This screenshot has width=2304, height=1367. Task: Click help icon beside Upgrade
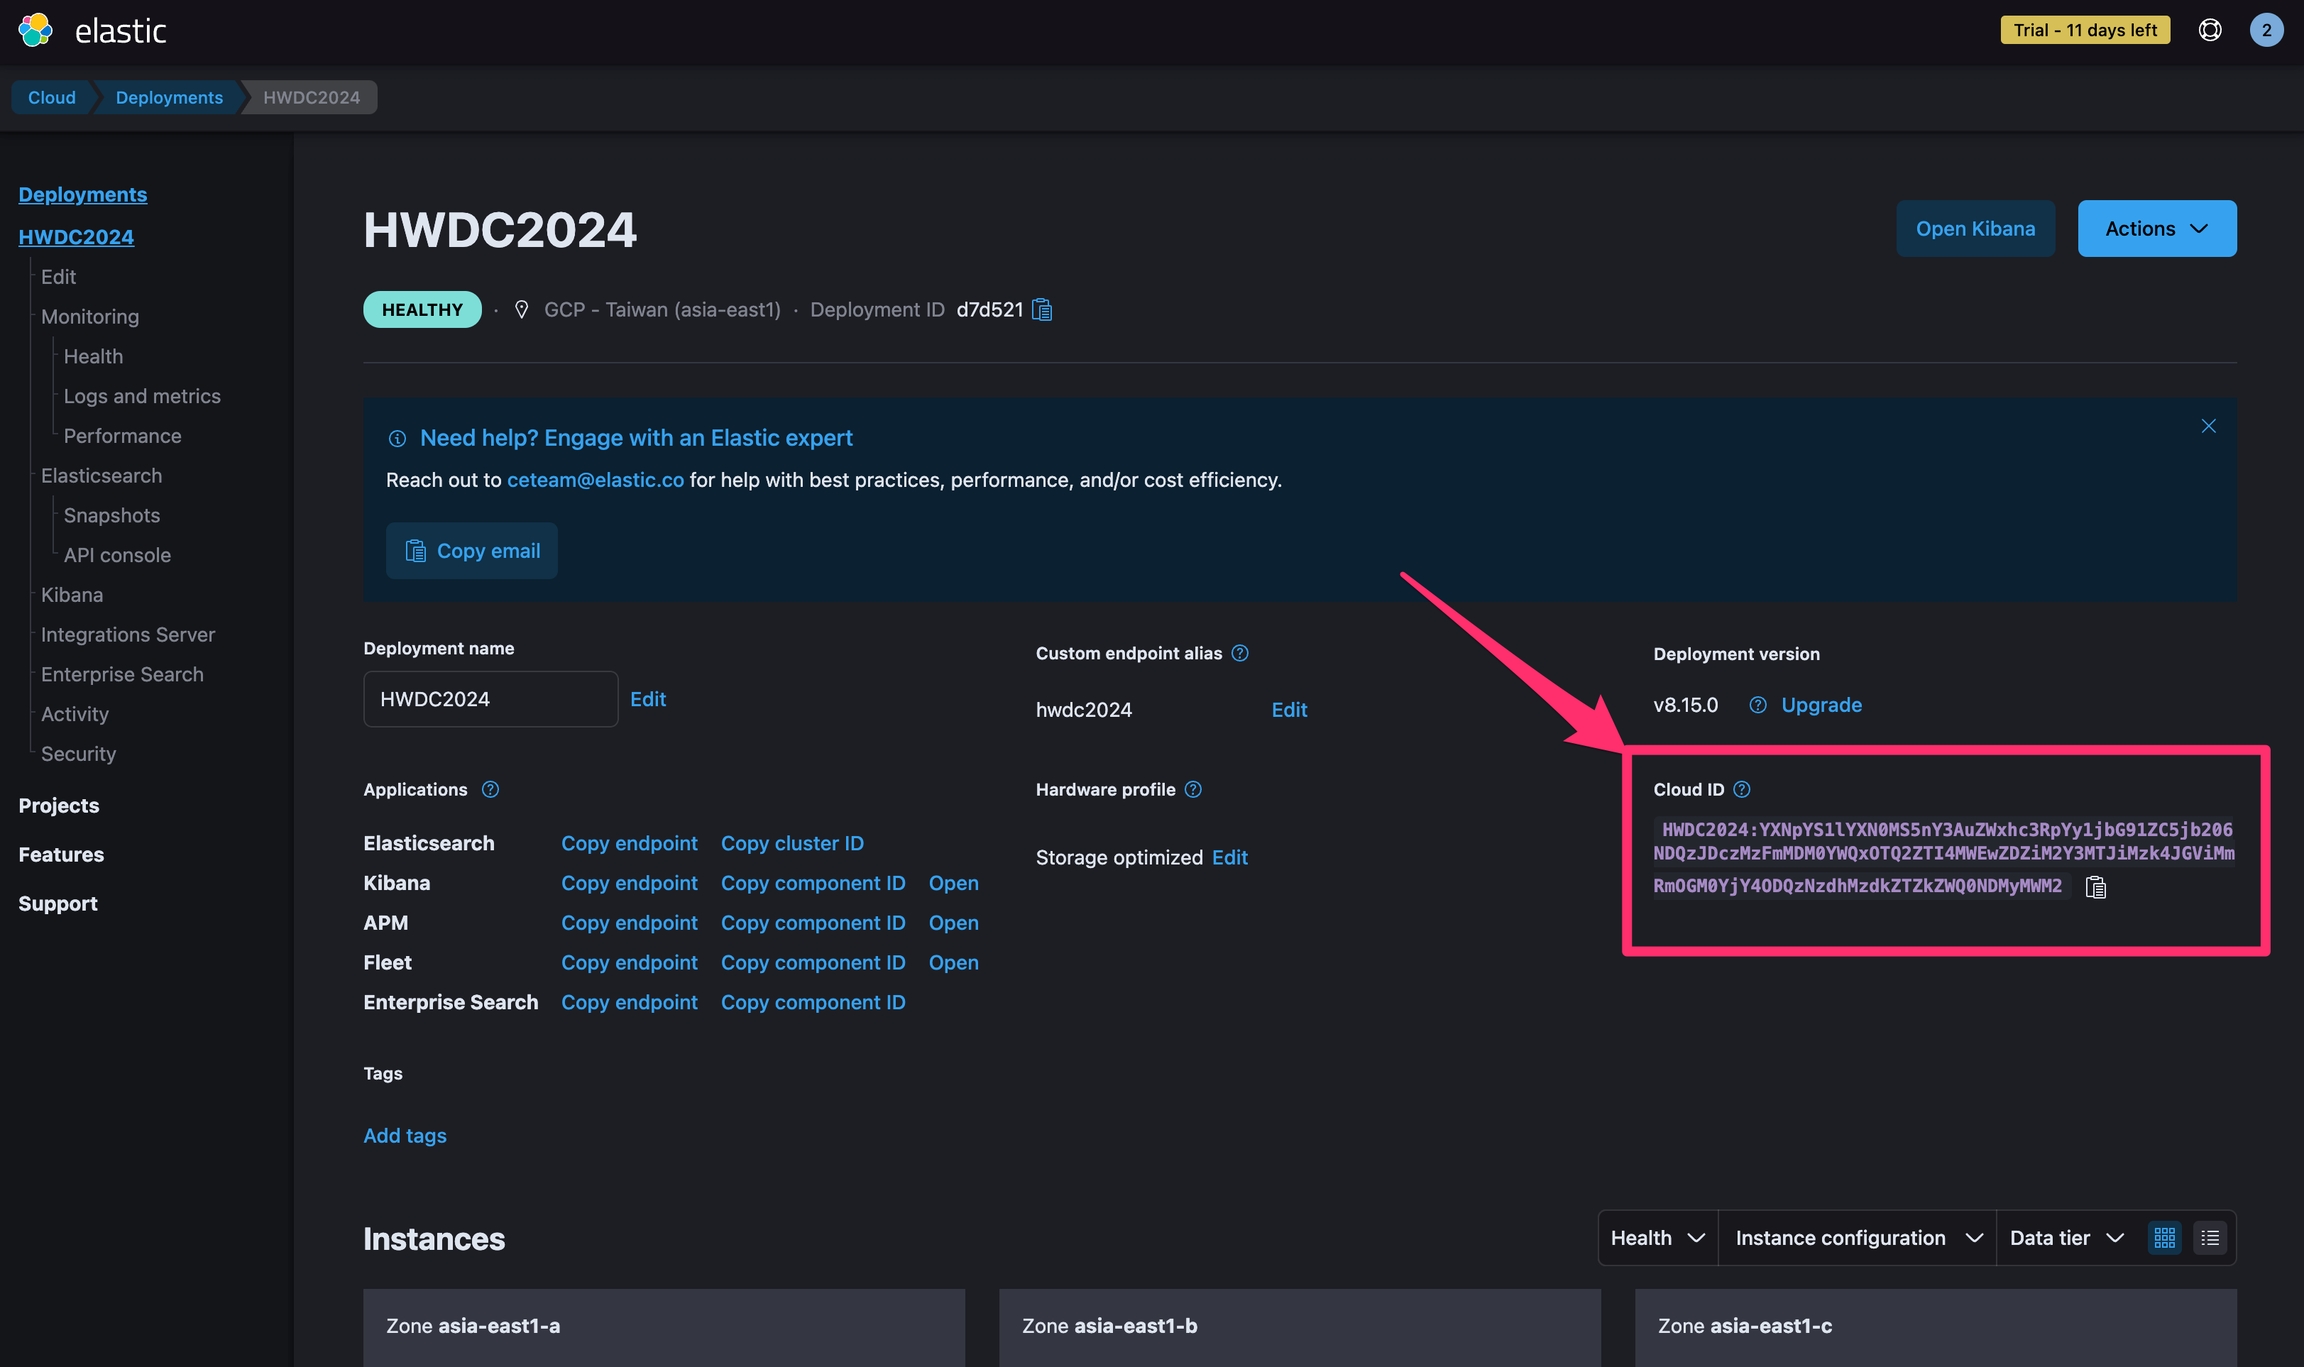(1758, 705)
